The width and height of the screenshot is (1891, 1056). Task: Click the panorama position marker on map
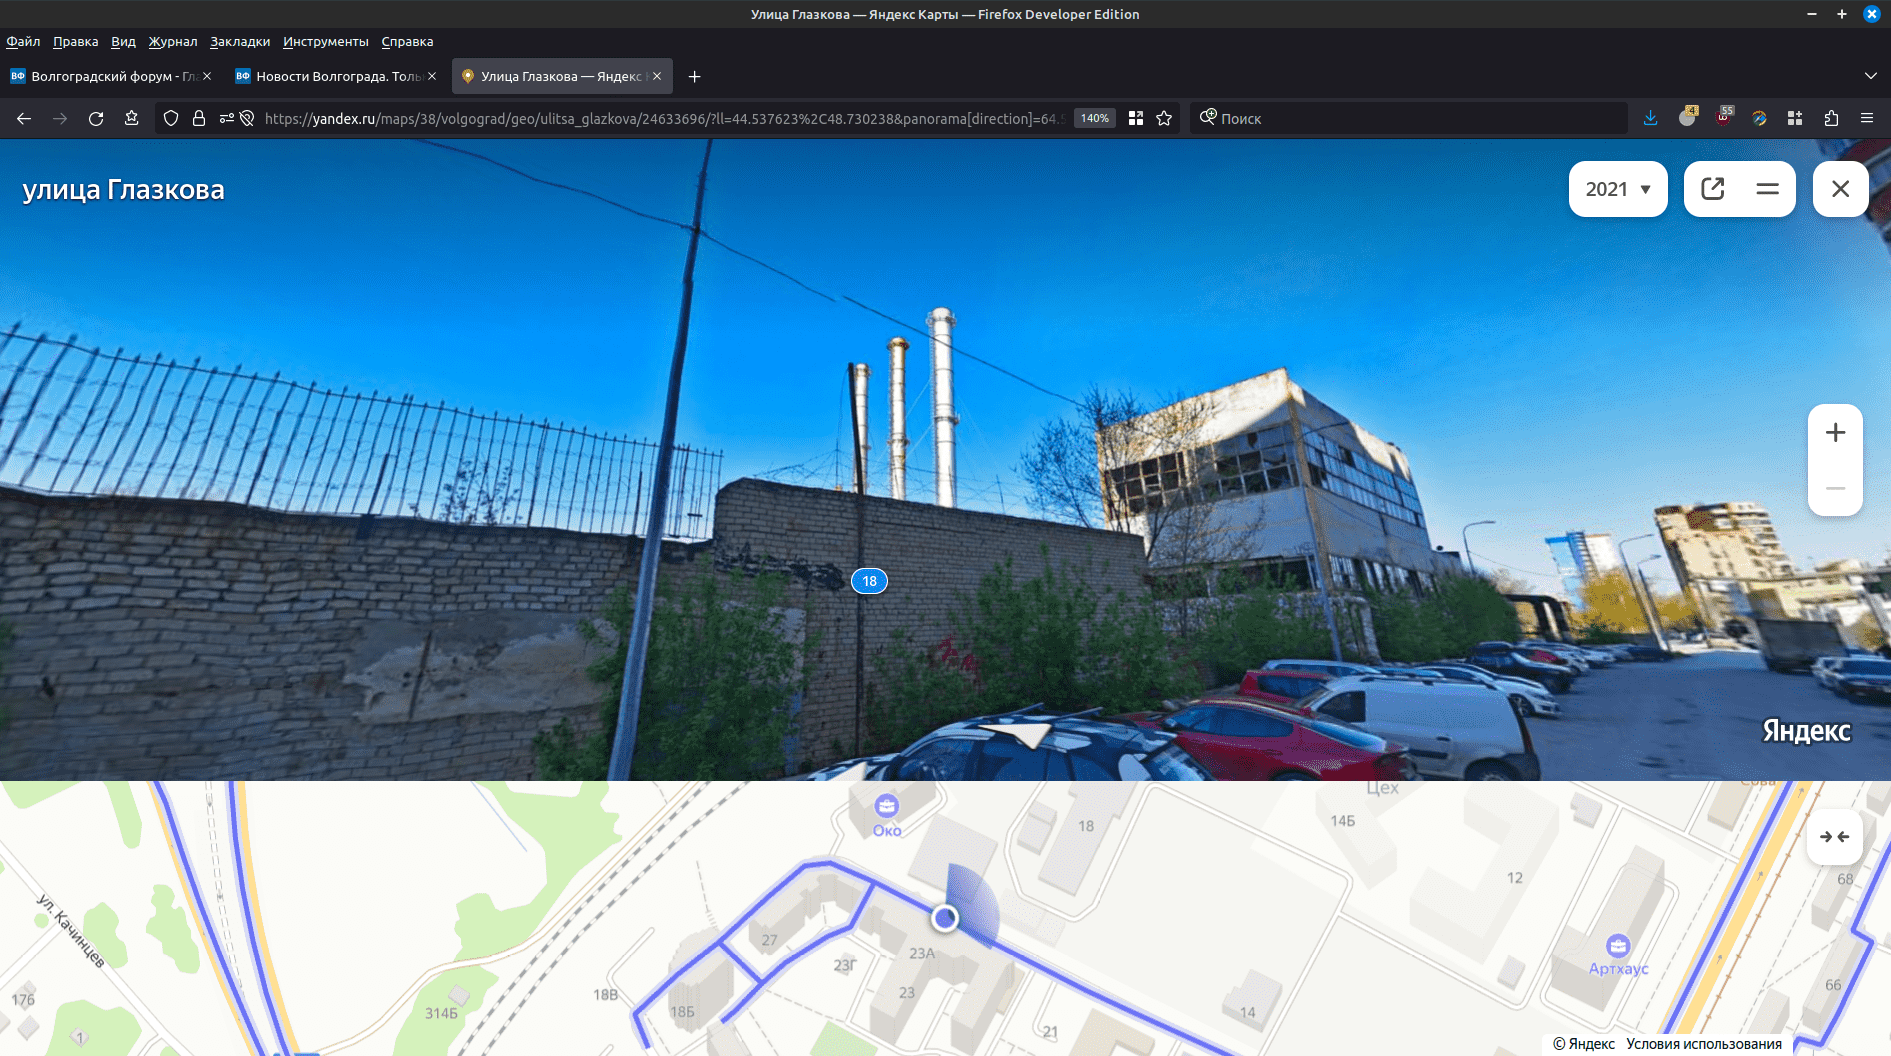pyautogui.click(x=944, y=917)
